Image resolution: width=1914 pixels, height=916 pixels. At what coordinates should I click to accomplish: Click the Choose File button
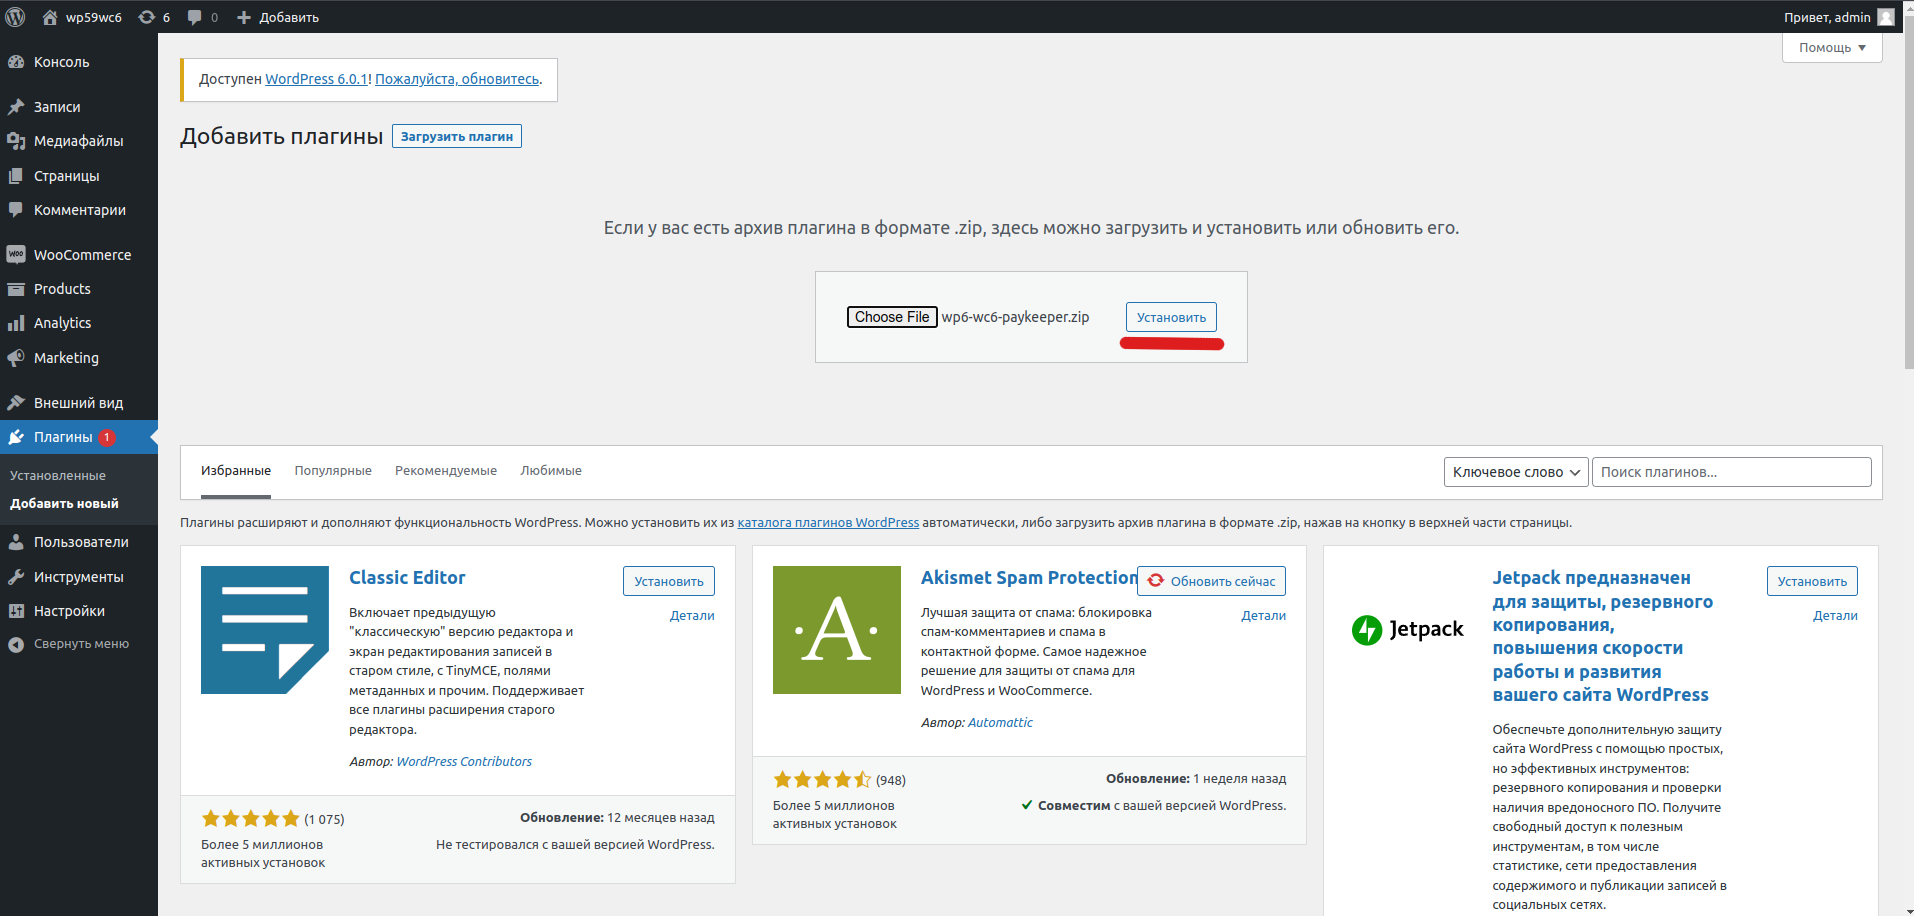[x=892, y=317]
